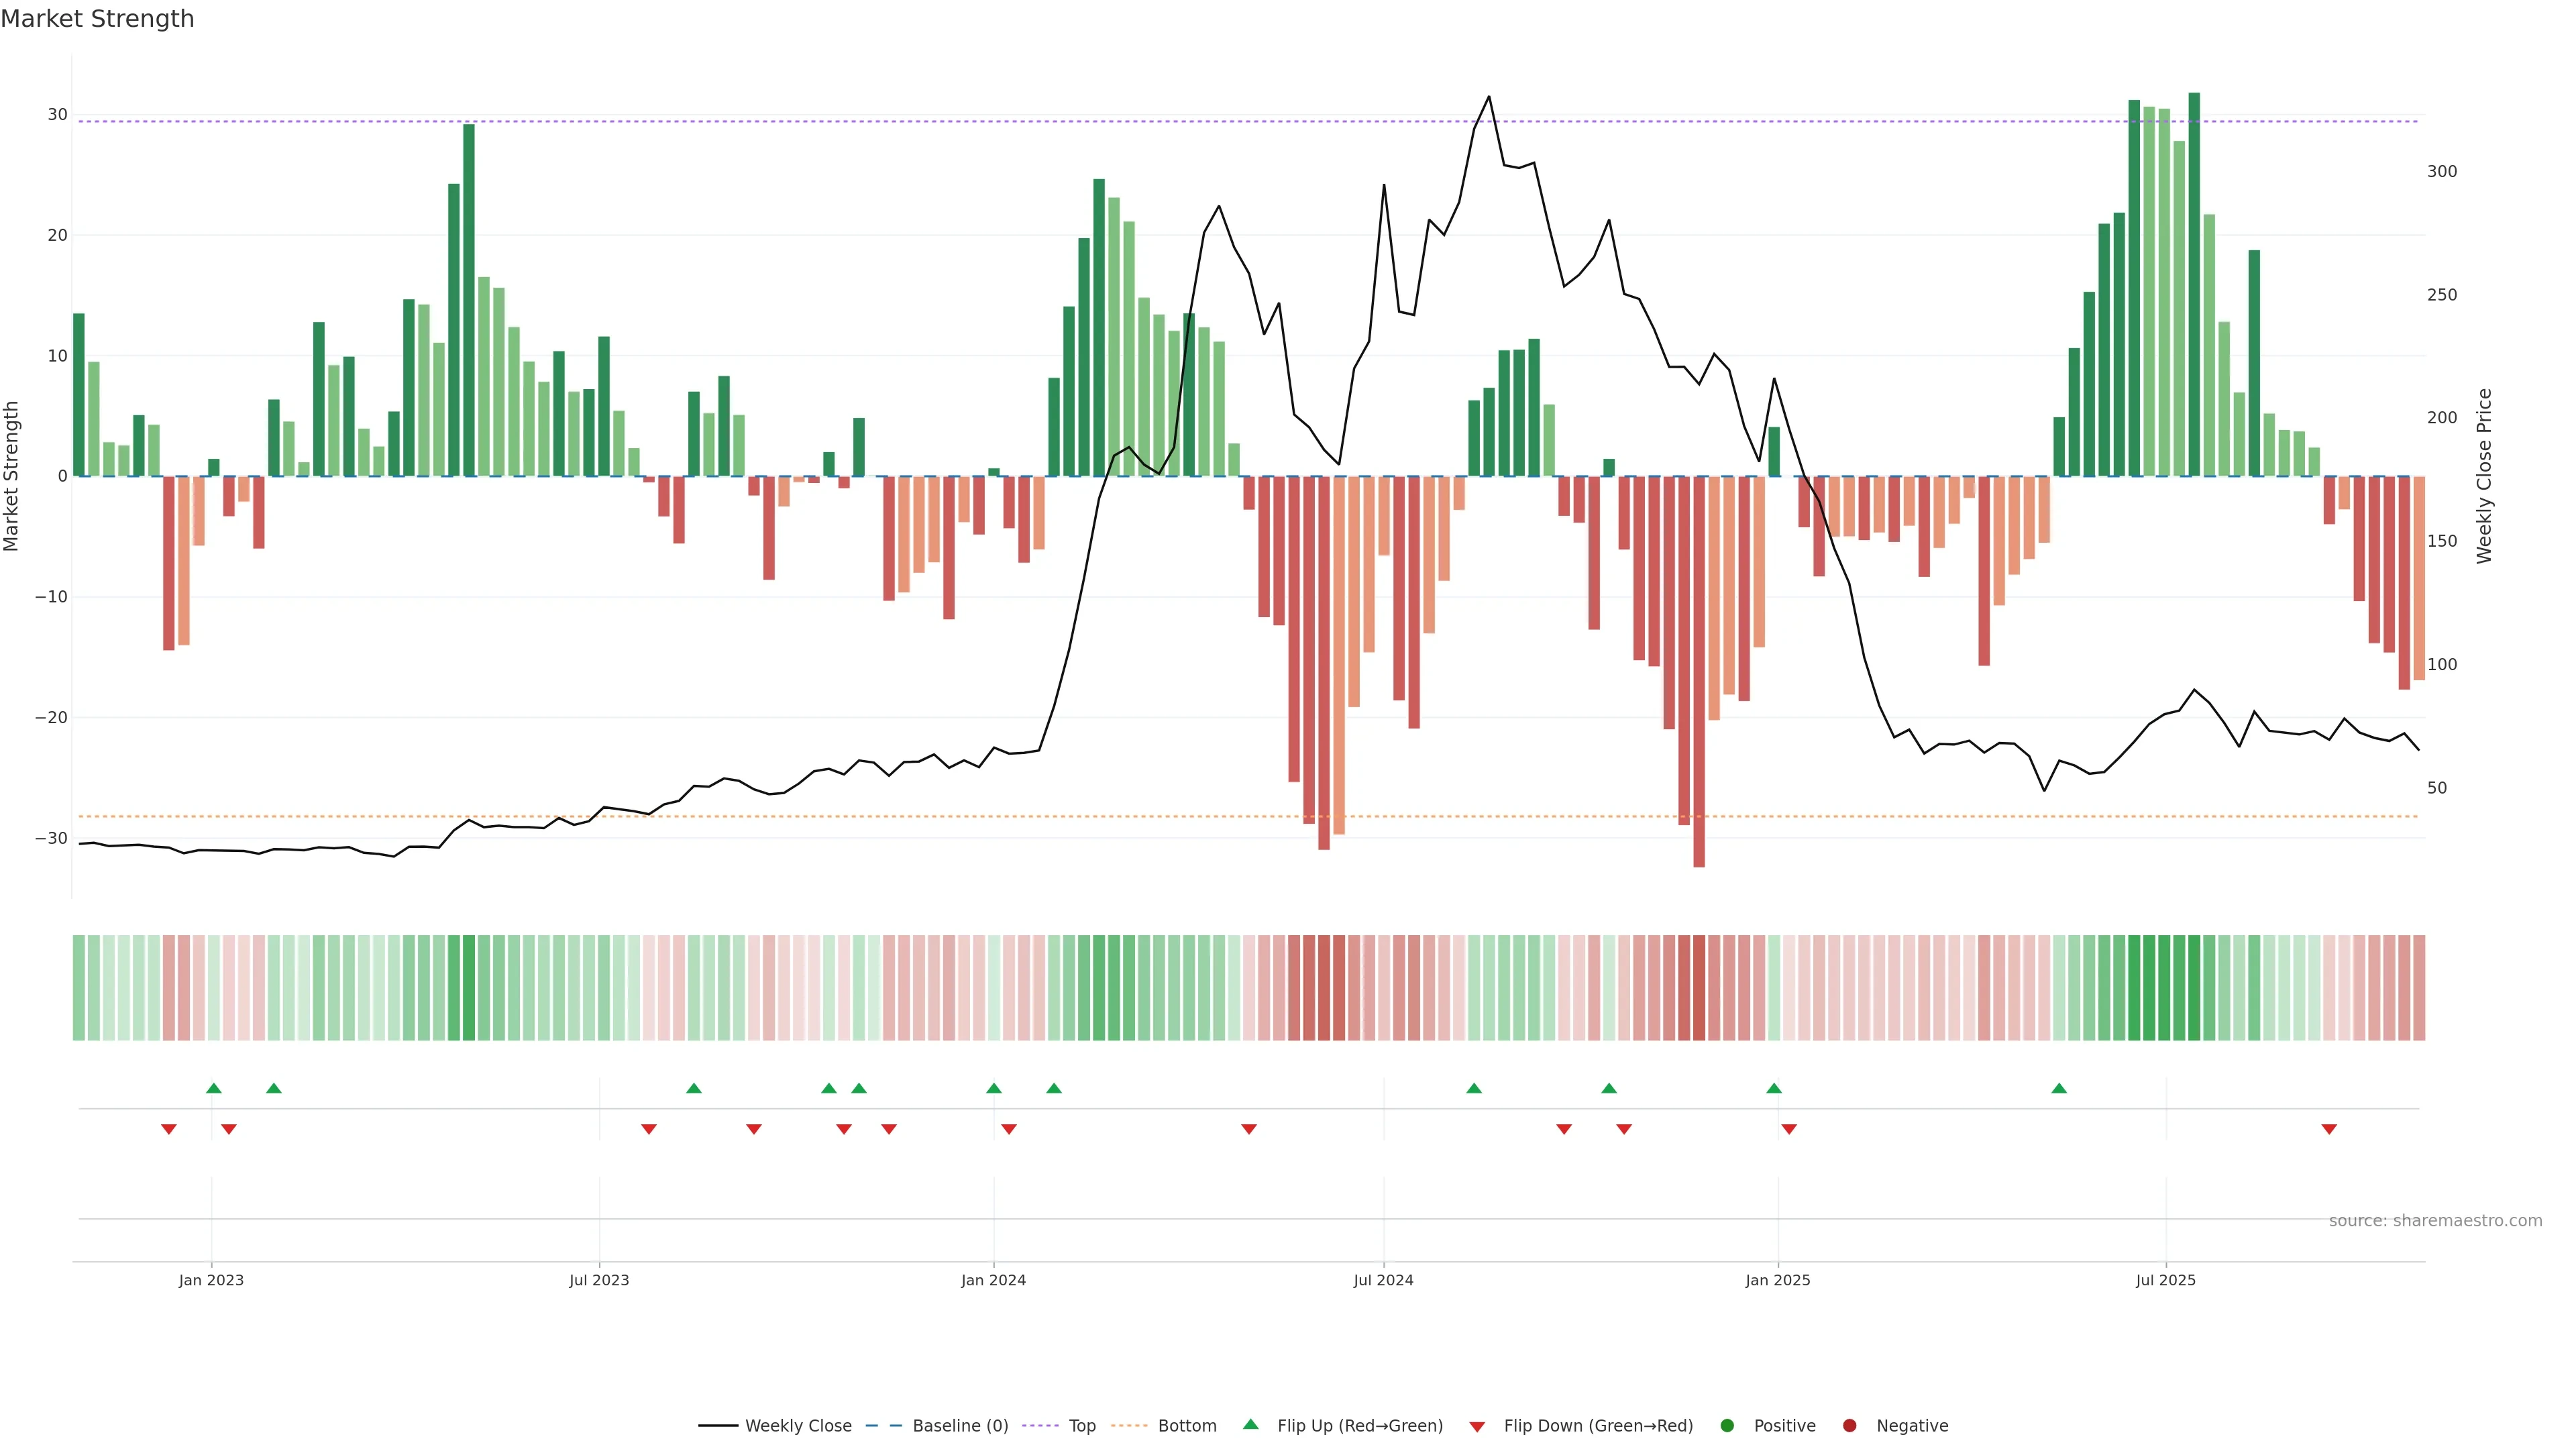2576x1449 pixels.
Task: Click the last red flip-down triangle marker
Action: click(2329, 1129)
